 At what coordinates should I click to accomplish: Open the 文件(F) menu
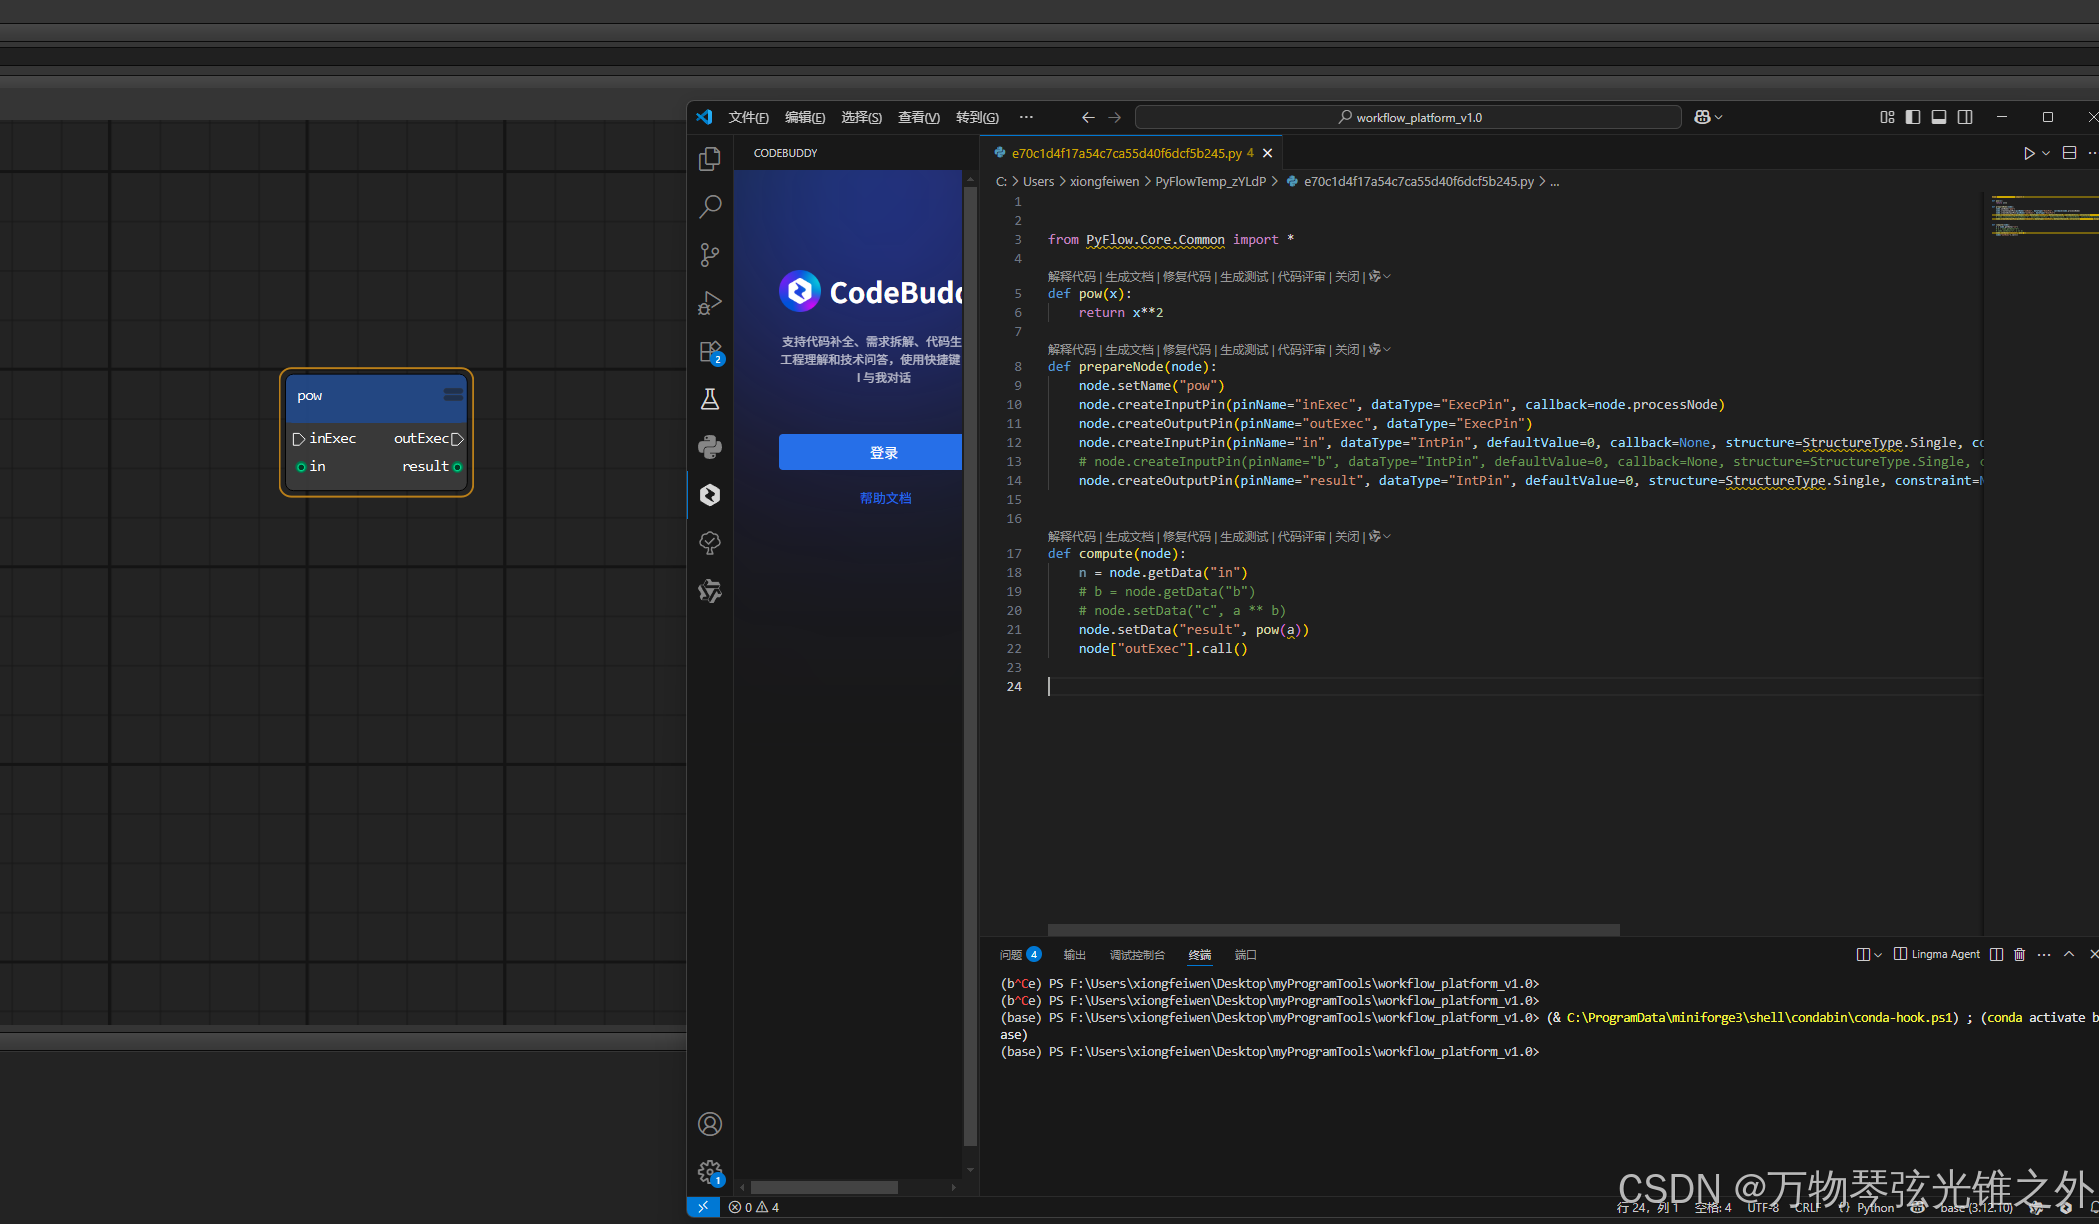748,117
